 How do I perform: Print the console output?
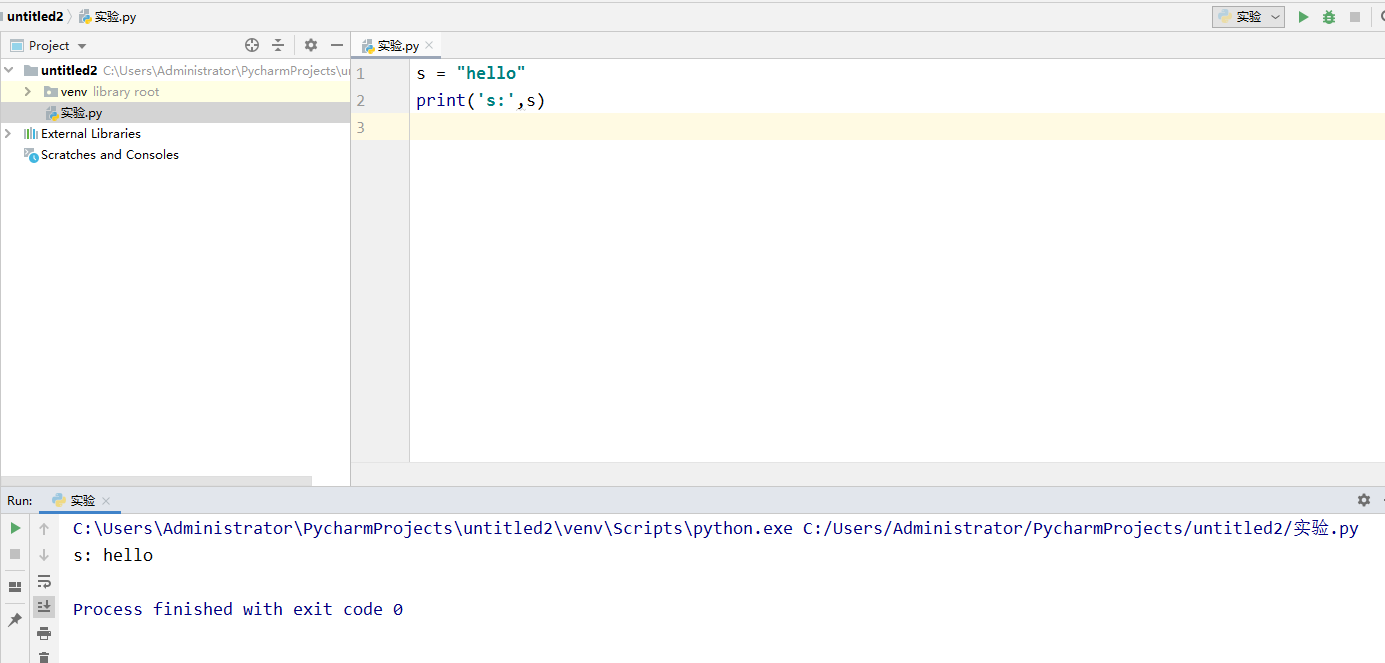point(44,633)
